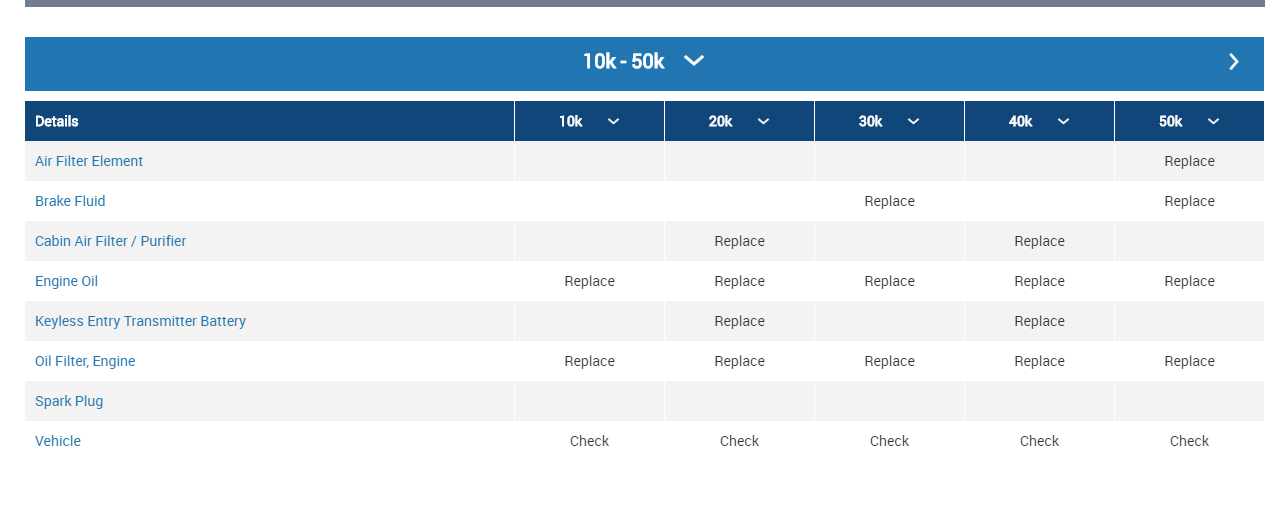Expand the 20k column chevron

click(763, 121)
